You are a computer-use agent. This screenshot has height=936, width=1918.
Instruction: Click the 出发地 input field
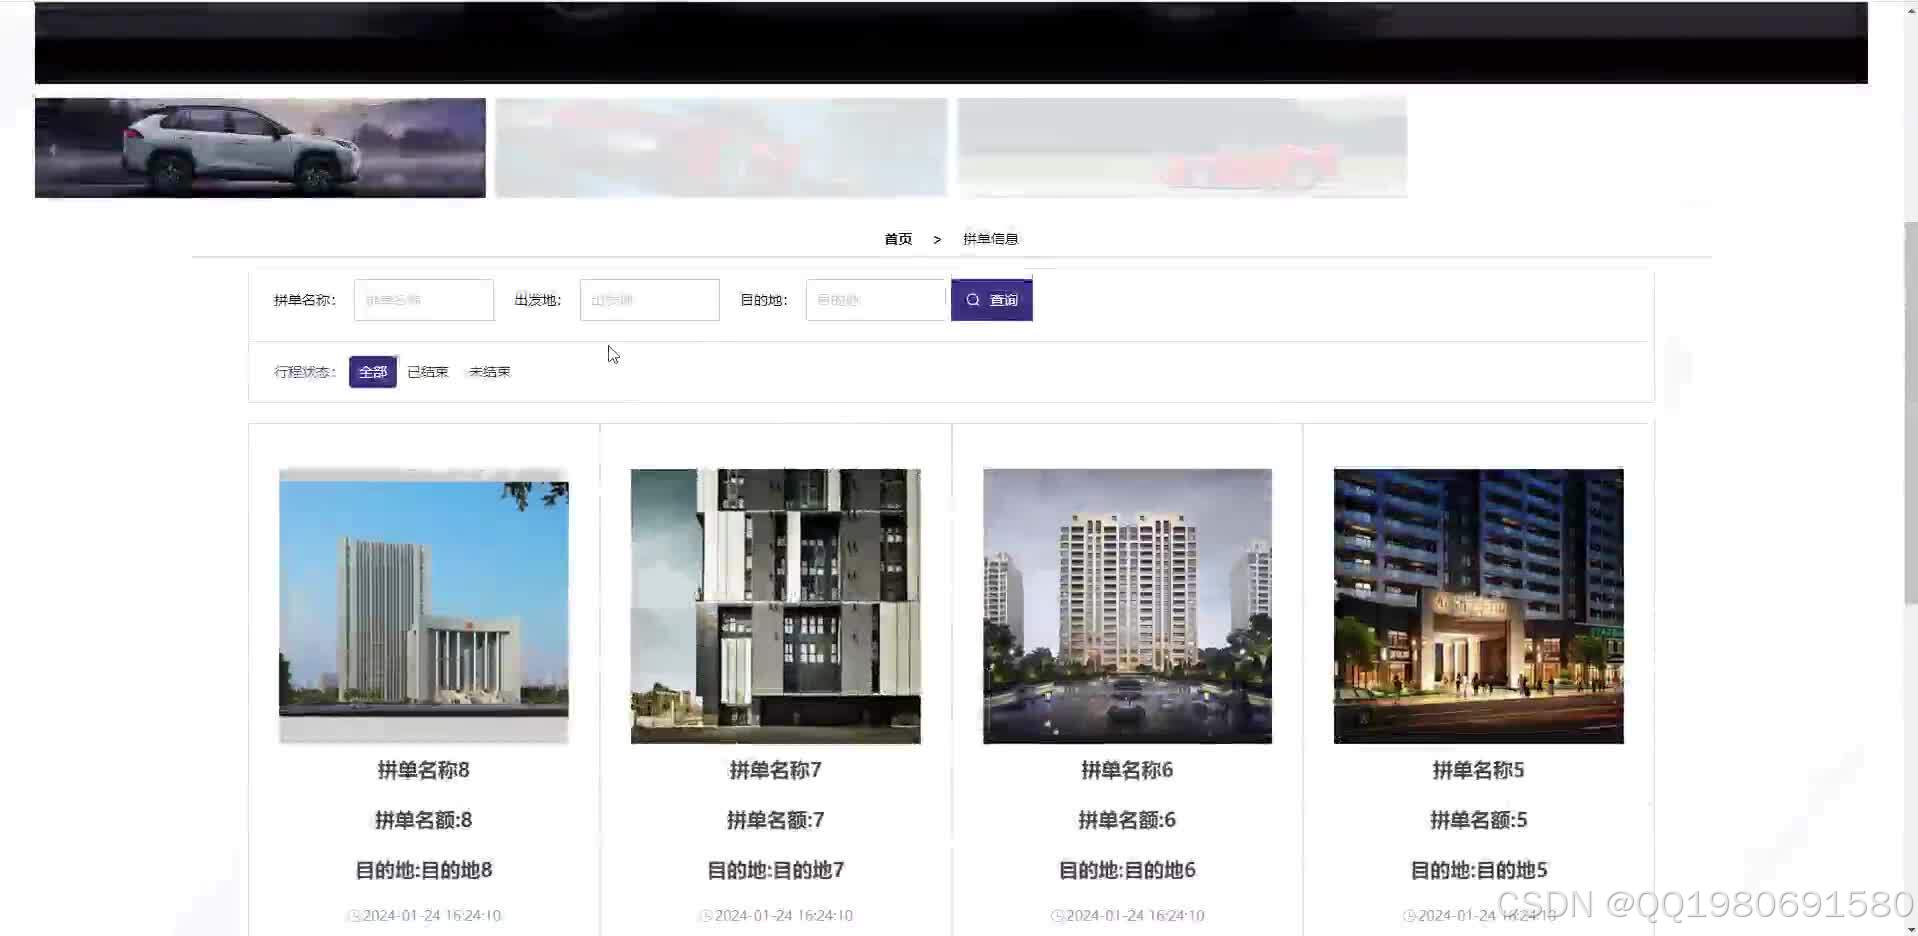click(x=649, y=299)
